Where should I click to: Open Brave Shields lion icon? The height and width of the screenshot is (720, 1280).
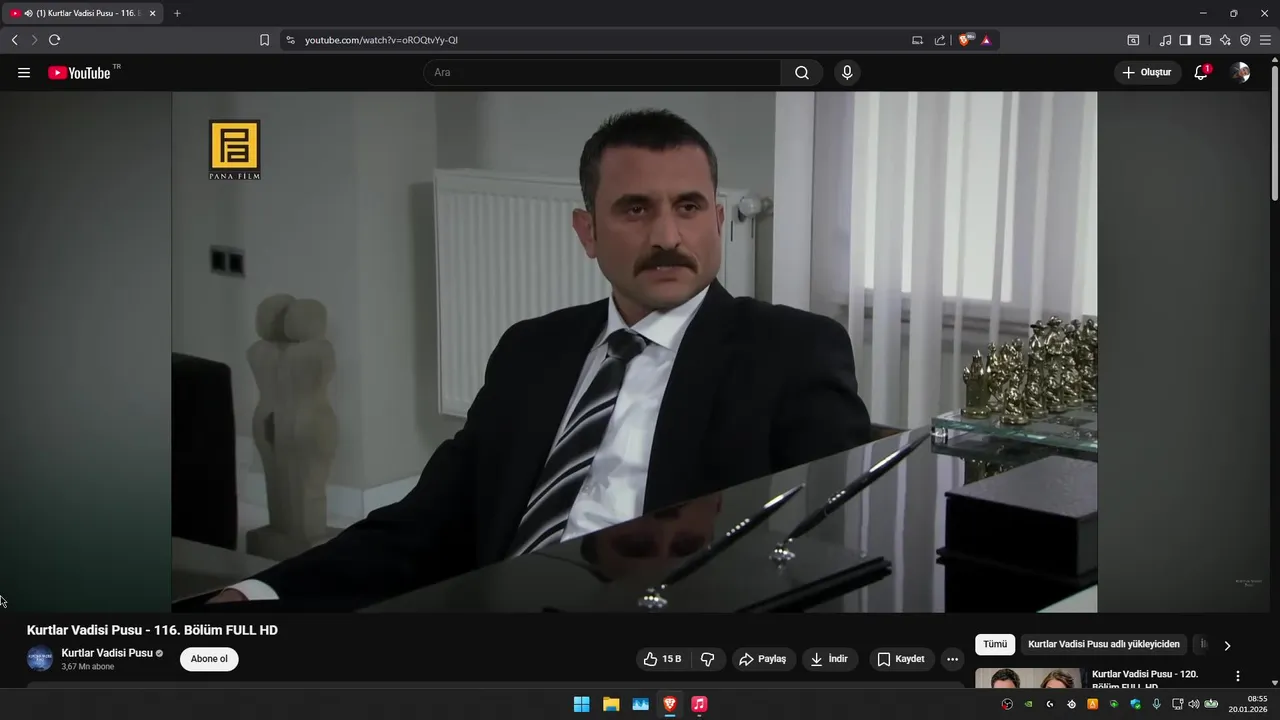(965, 40)
